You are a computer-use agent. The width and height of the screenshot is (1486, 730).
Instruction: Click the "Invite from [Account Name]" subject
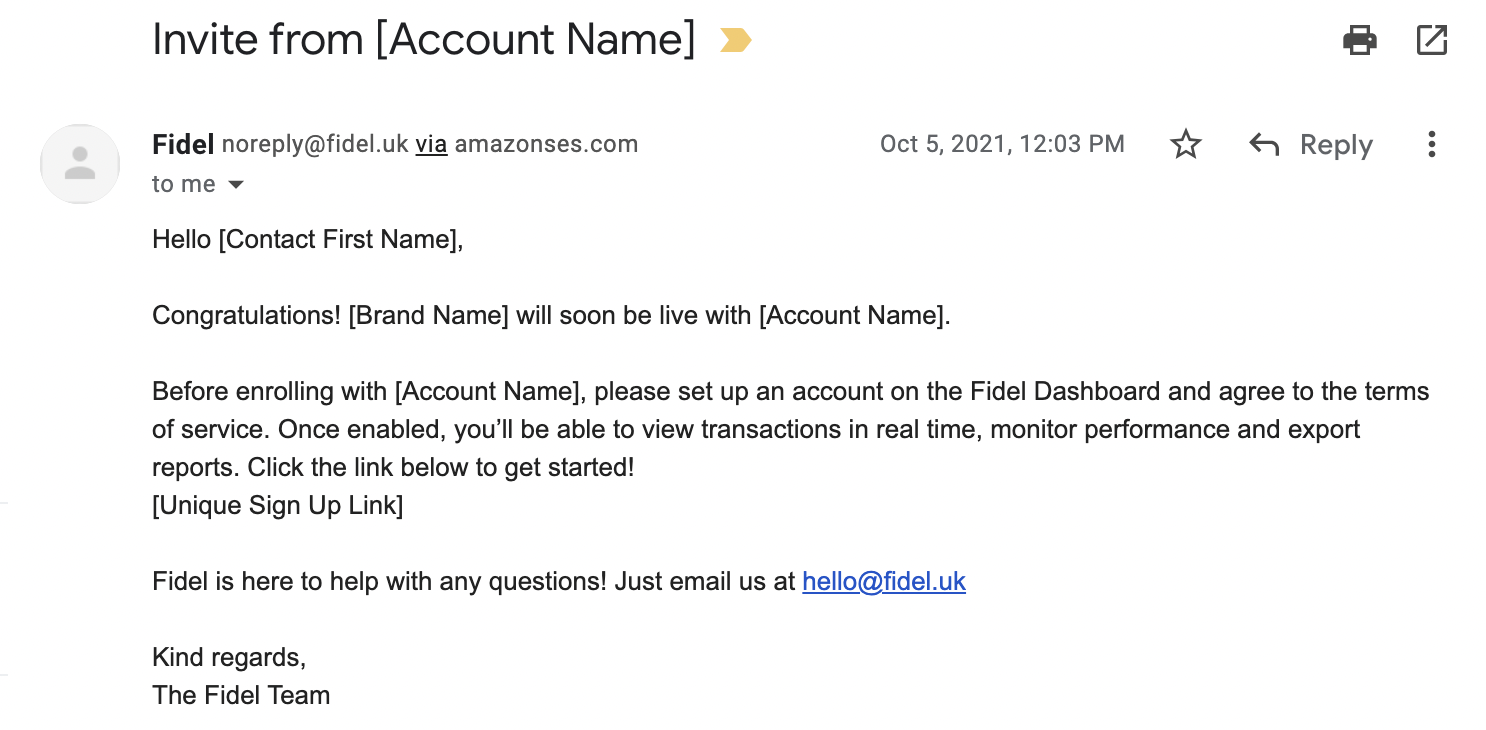[x=423, y=40]
